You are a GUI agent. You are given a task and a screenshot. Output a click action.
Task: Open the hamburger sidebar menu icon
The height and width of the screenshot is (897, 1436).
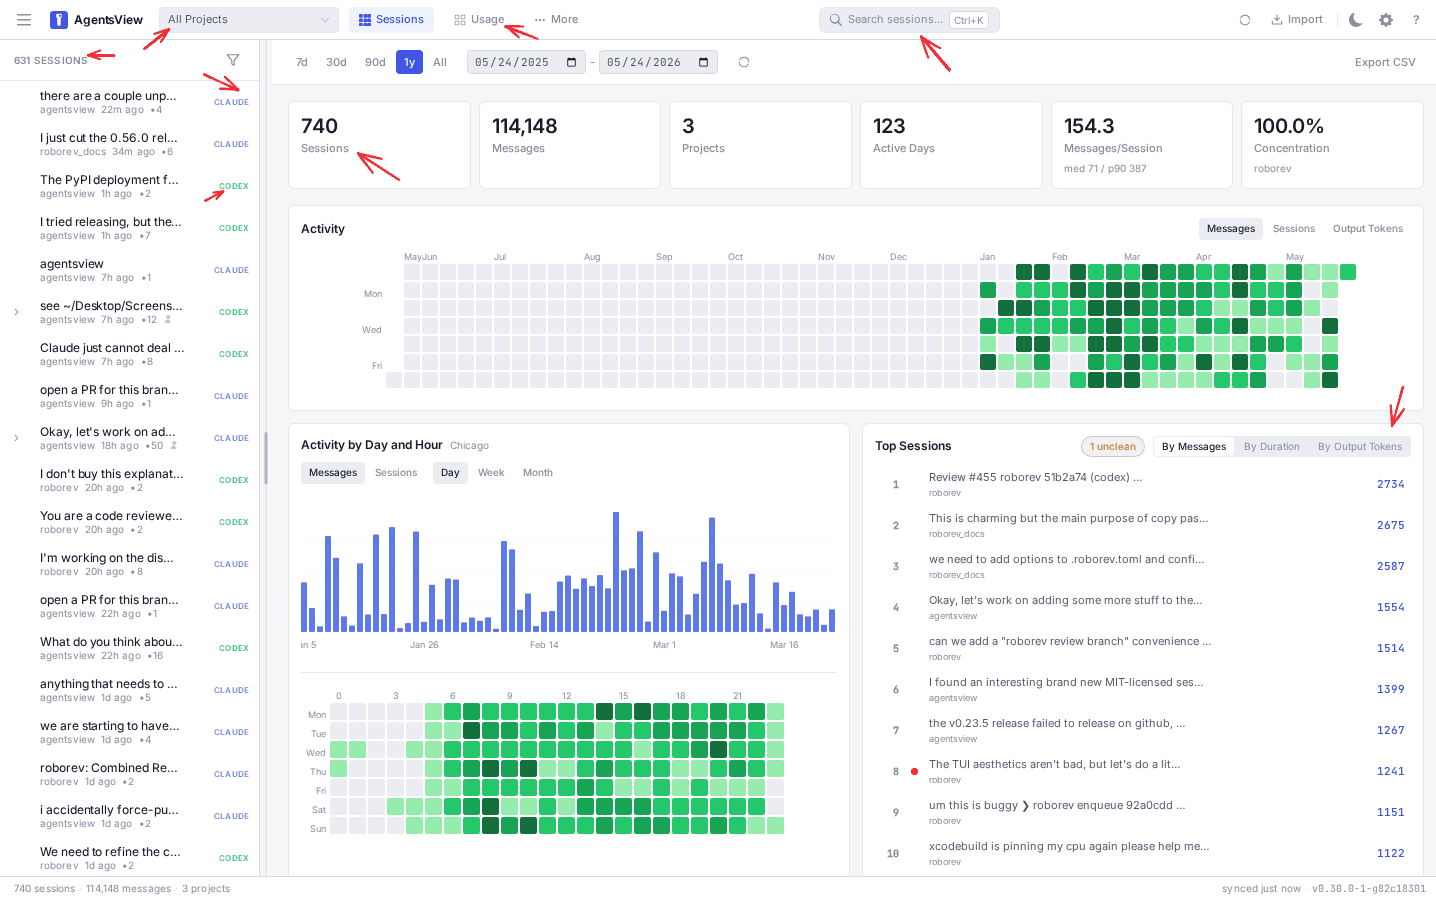(x=24, y=20)
